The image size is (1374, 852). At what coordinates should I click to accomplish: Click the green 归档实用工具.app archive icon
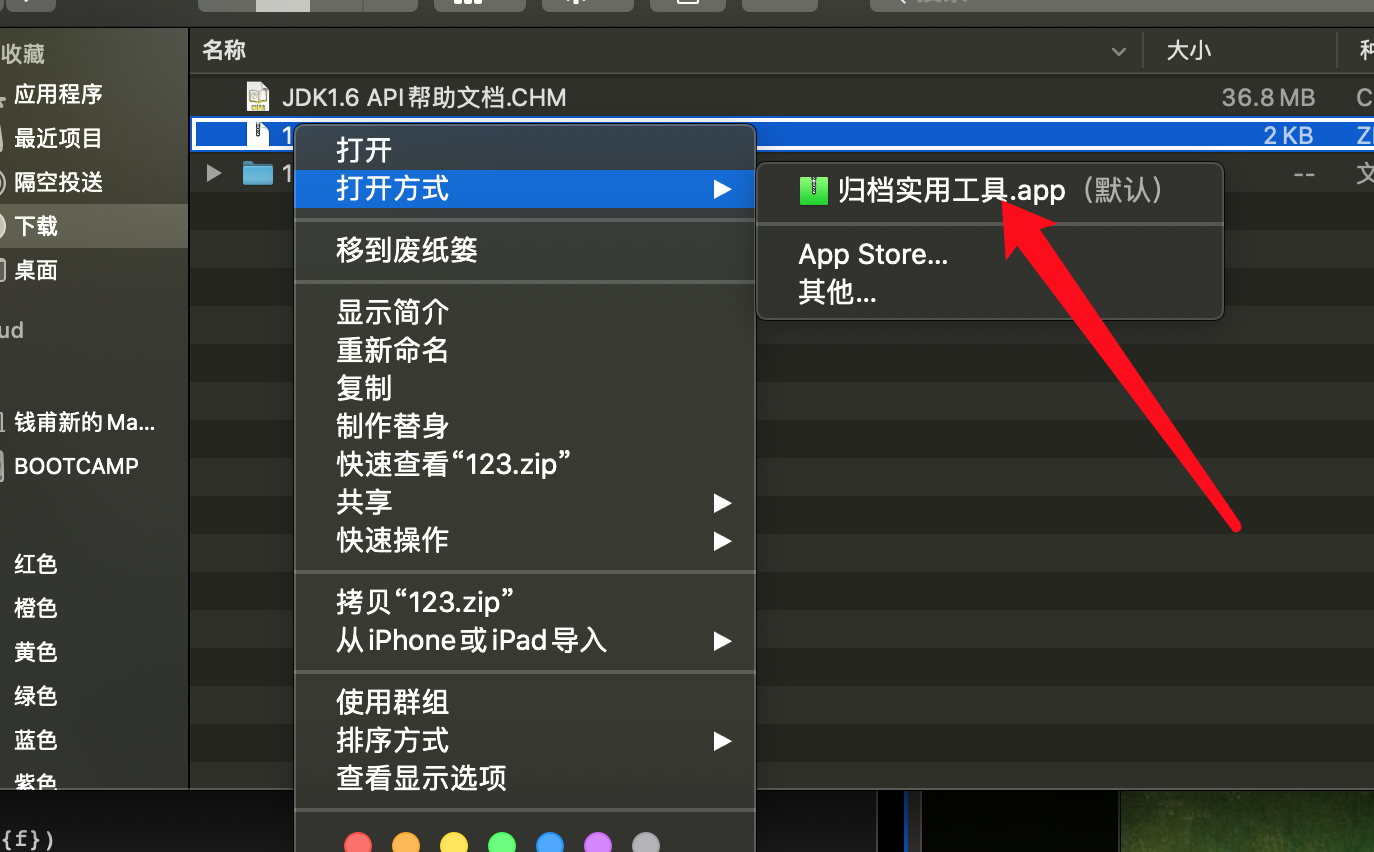(813, 190)
